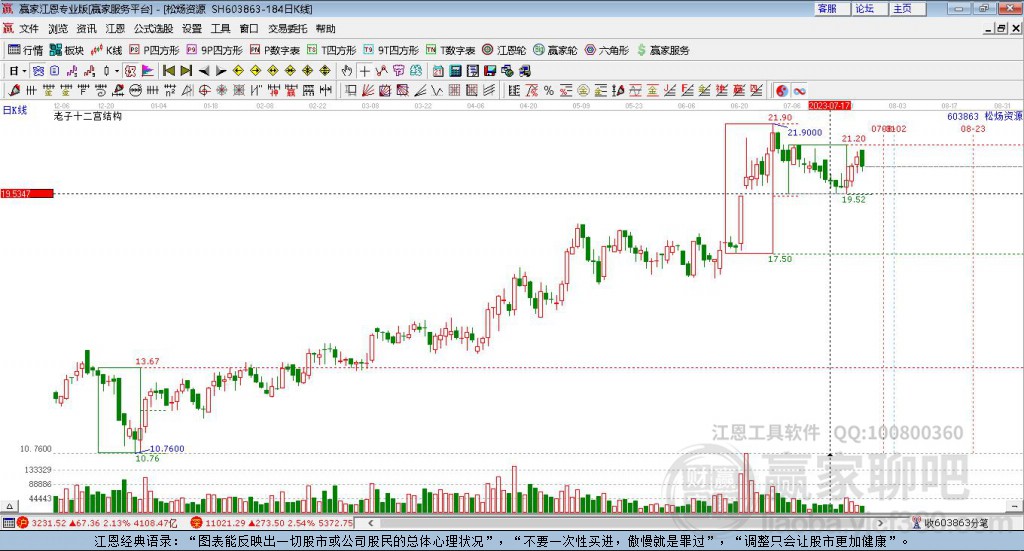1024x551 pixels.
Task: Click the percent sign tool icon
Action: [549, 91]
